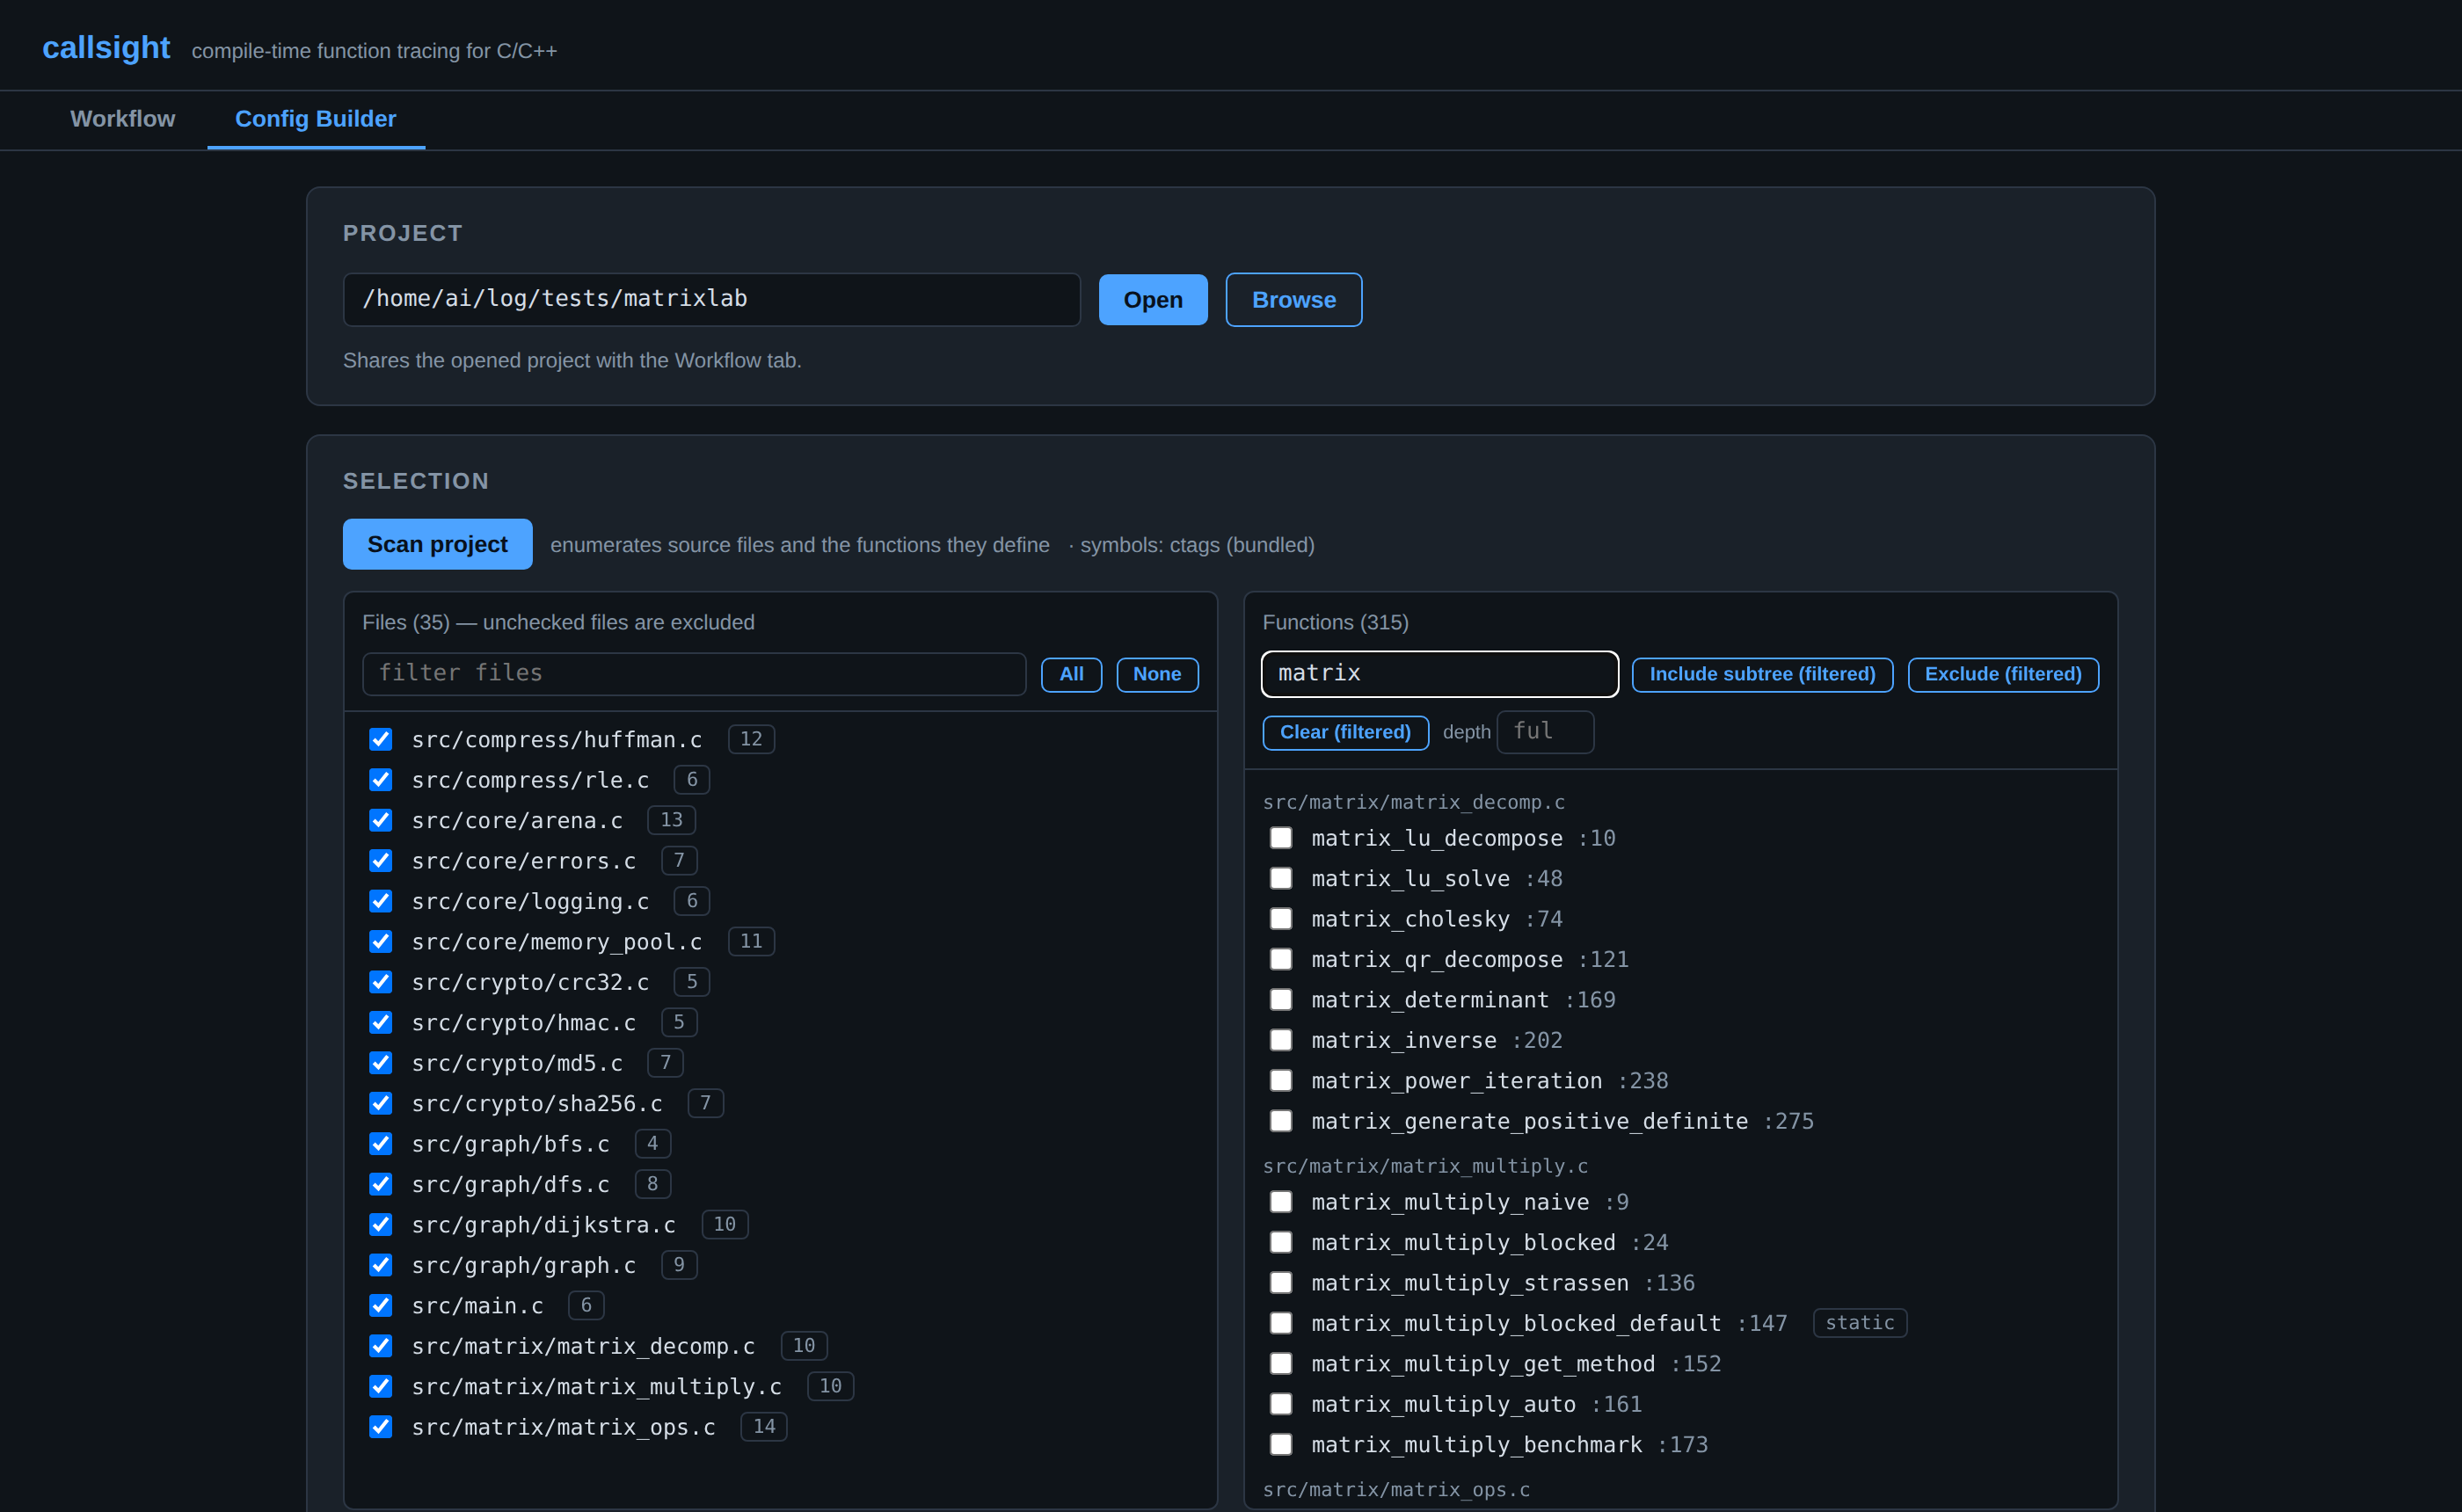Click the static badge on matrix_multiply_blocked_default
2462x1512 pixels.
(x=1859, y=1322)
